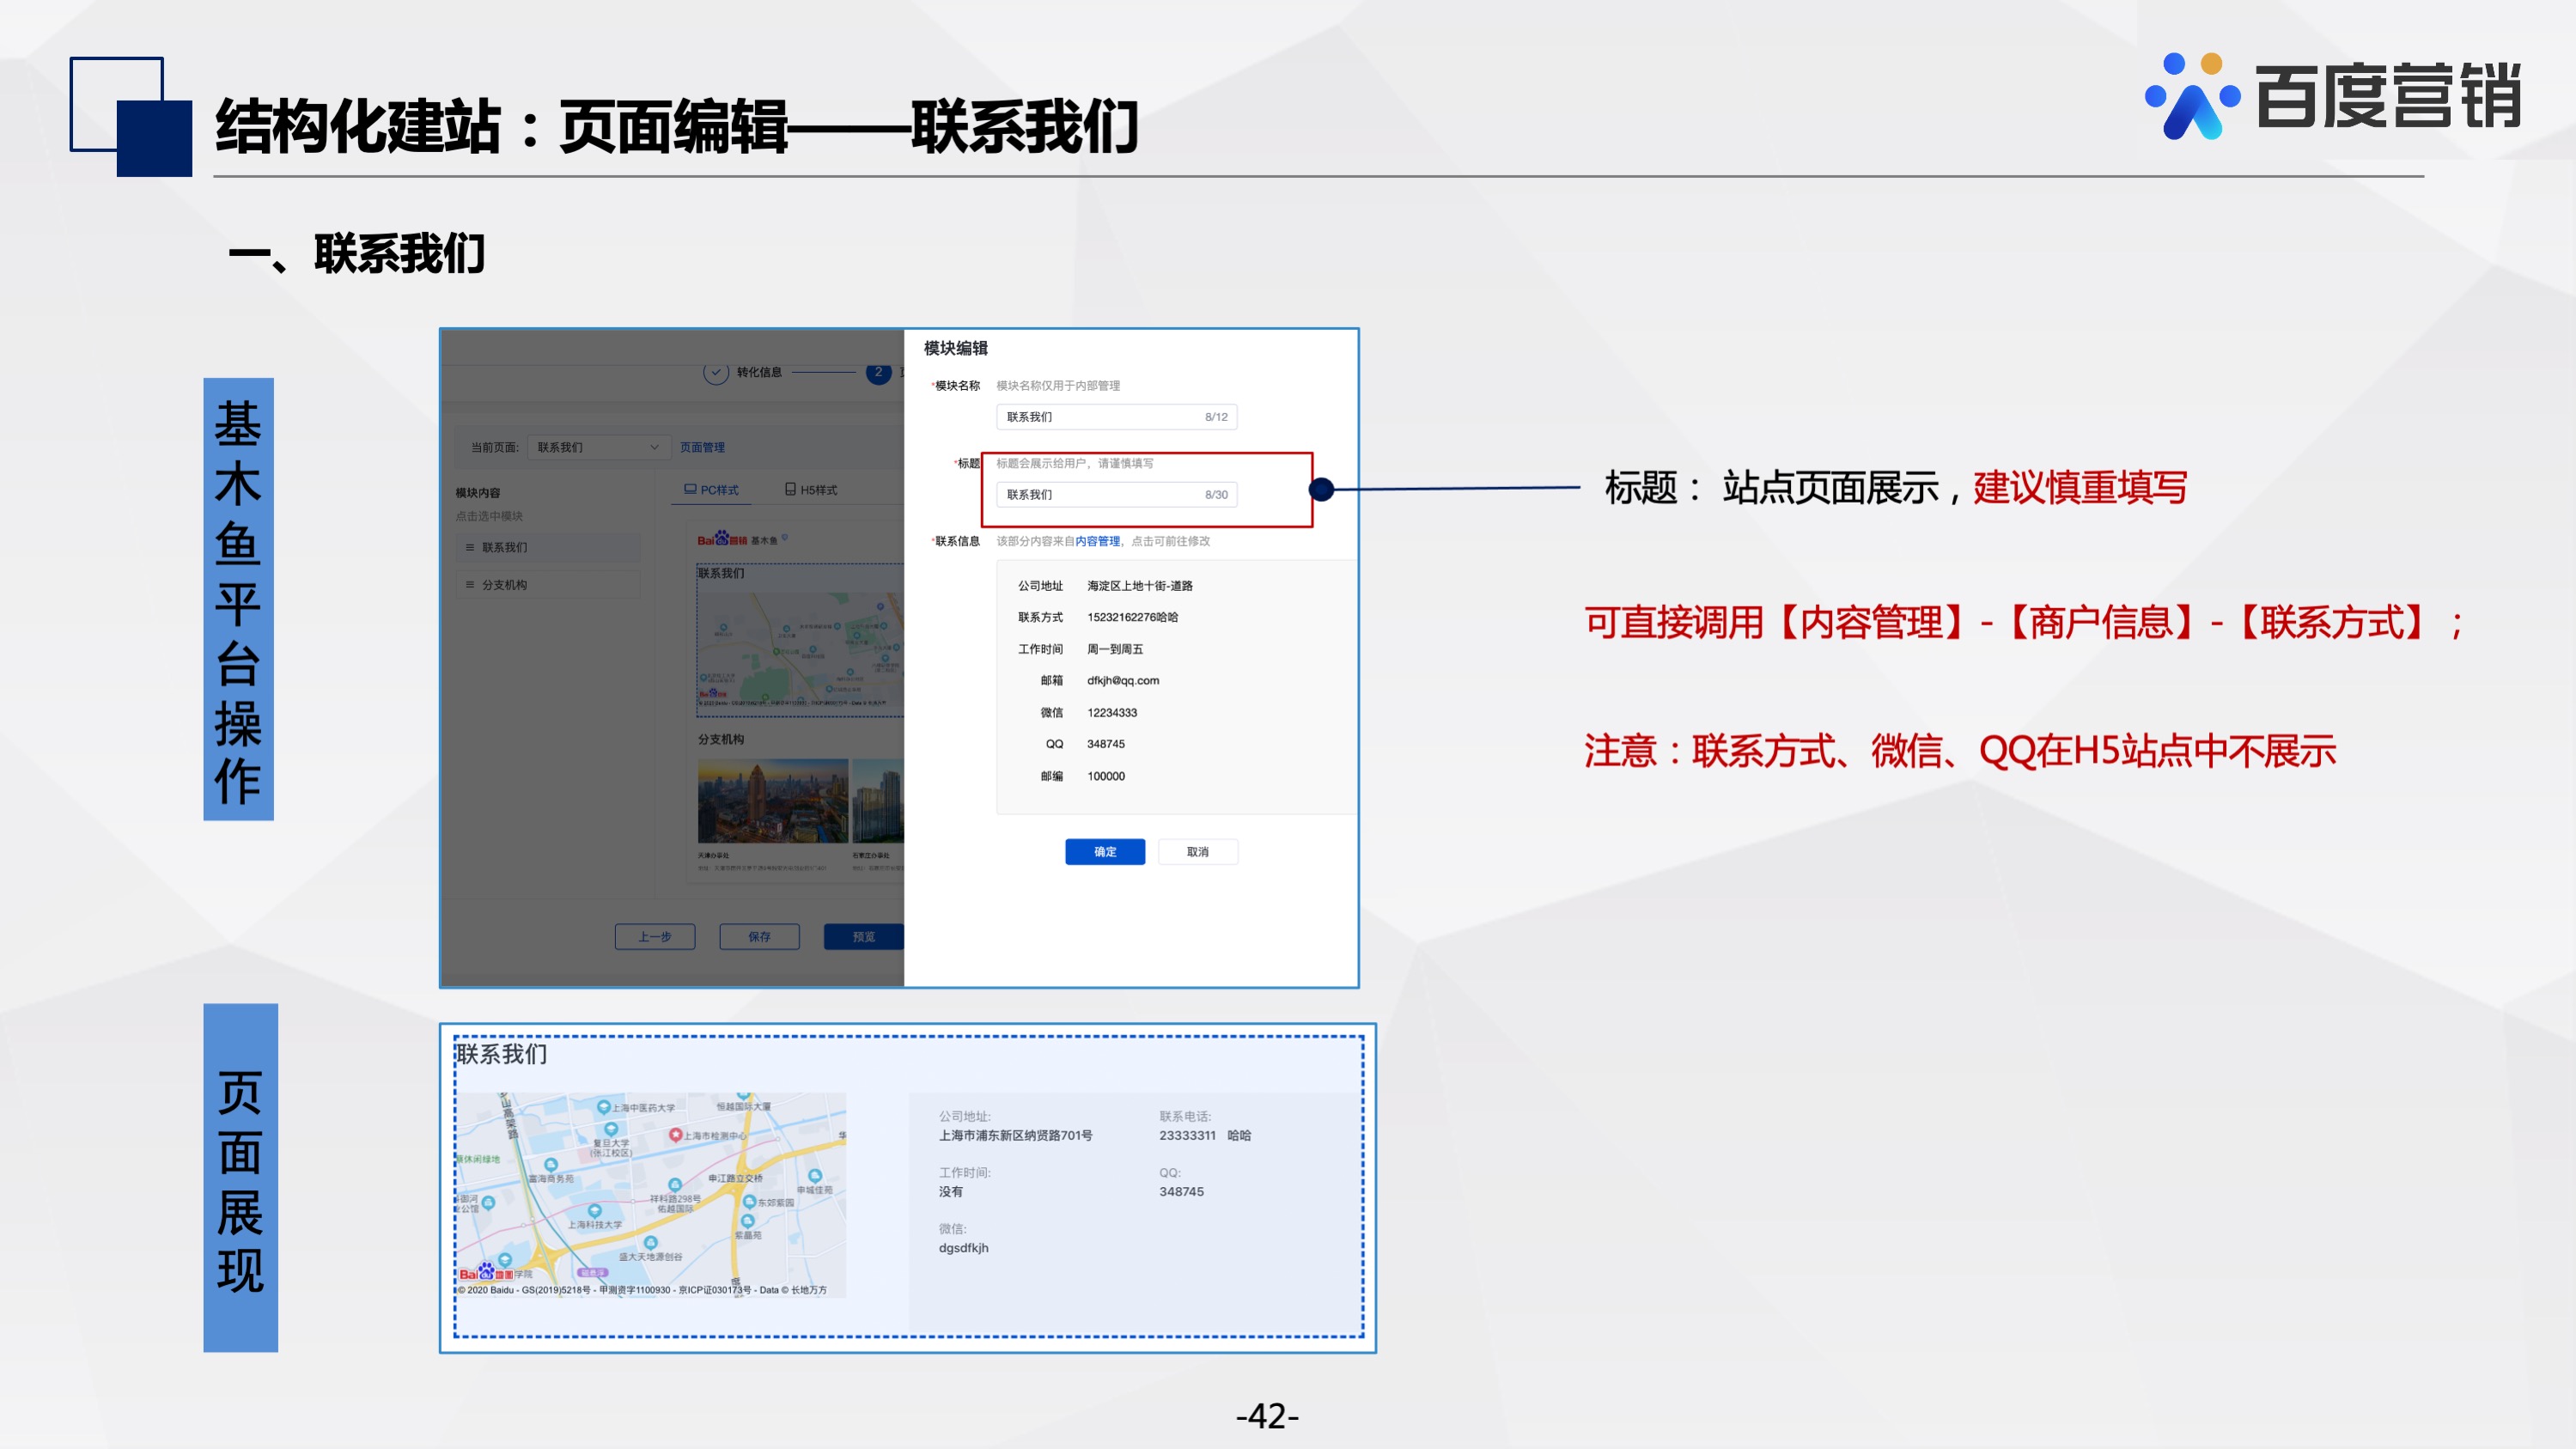Click the red note about H5站点中不展示
Screen dimensions: 2576x1449
click(x=1960, y=751)
